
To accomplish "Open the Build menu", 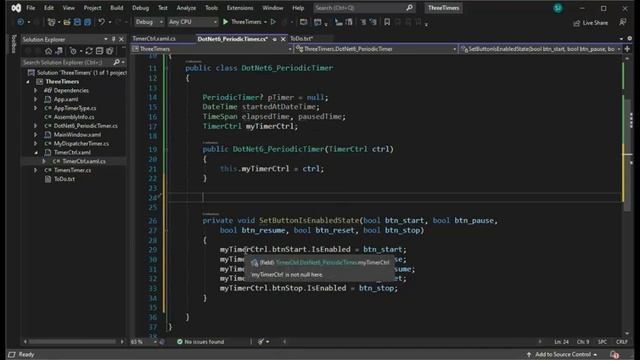I will coord(117,8).
